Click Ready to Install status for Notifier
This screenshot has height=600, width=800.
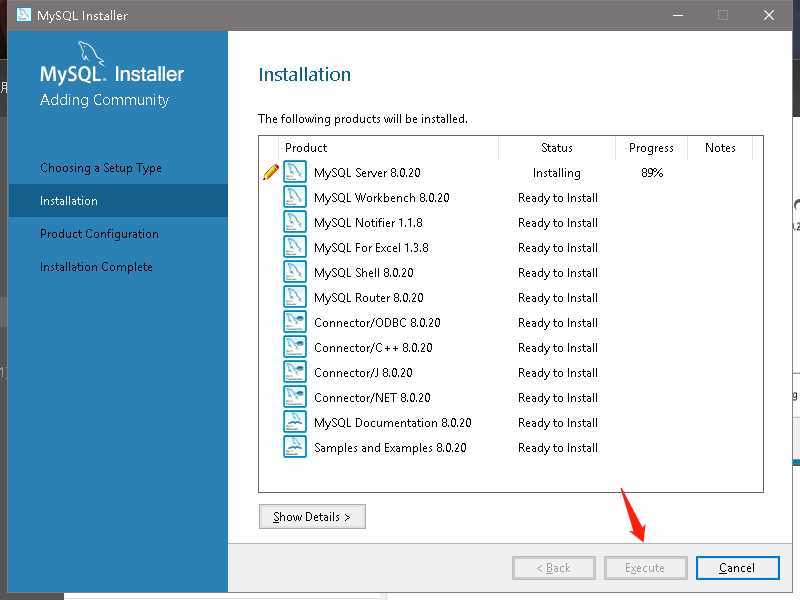pos(558,223)
